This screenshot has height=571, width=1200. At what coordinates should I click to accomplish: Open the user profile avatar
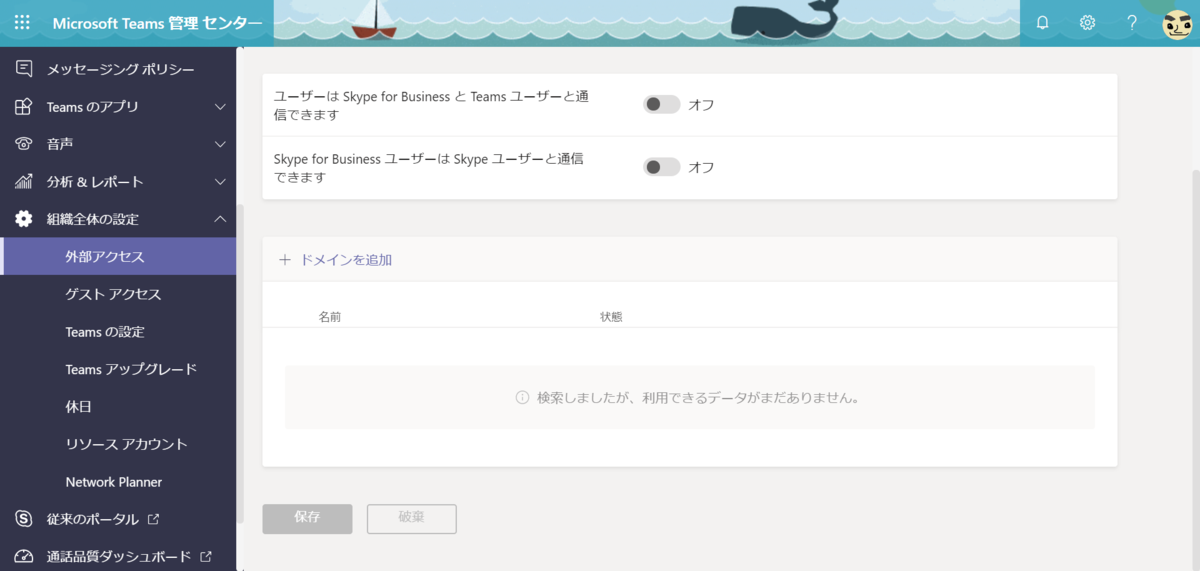[1177, 24]
